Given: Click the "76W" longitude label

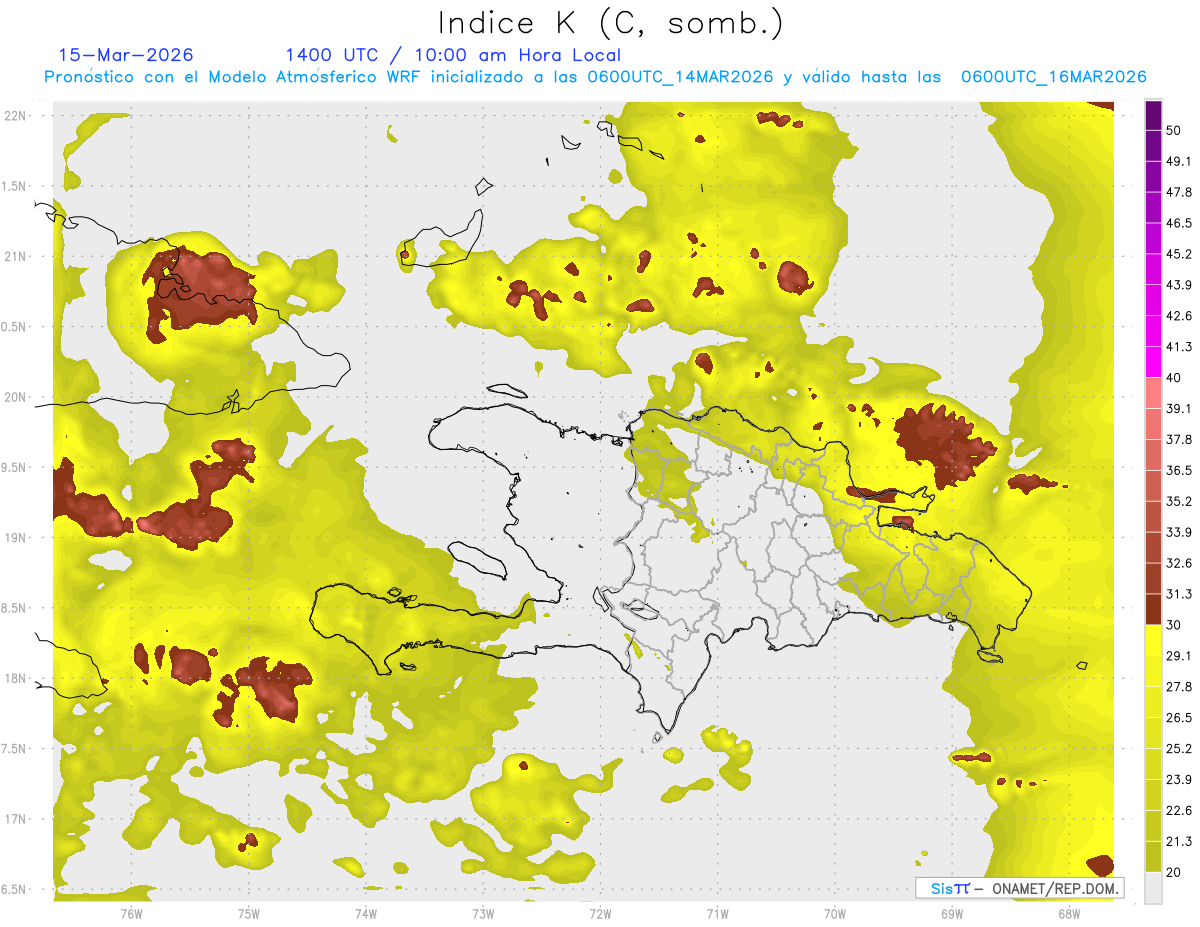Looking at the screenshot, I should click(x=131, y=914).
